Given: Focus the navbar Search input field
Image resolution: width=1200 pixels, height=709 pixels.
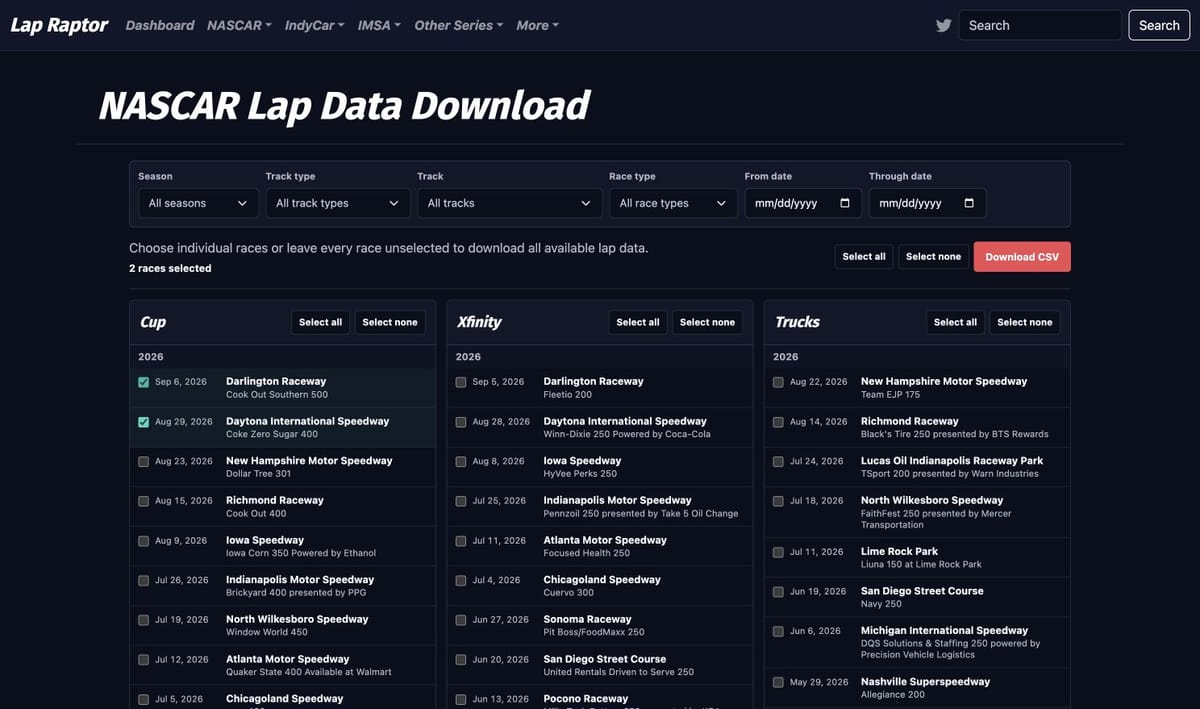Looking at the screenshot, I should pos(1040,25).
